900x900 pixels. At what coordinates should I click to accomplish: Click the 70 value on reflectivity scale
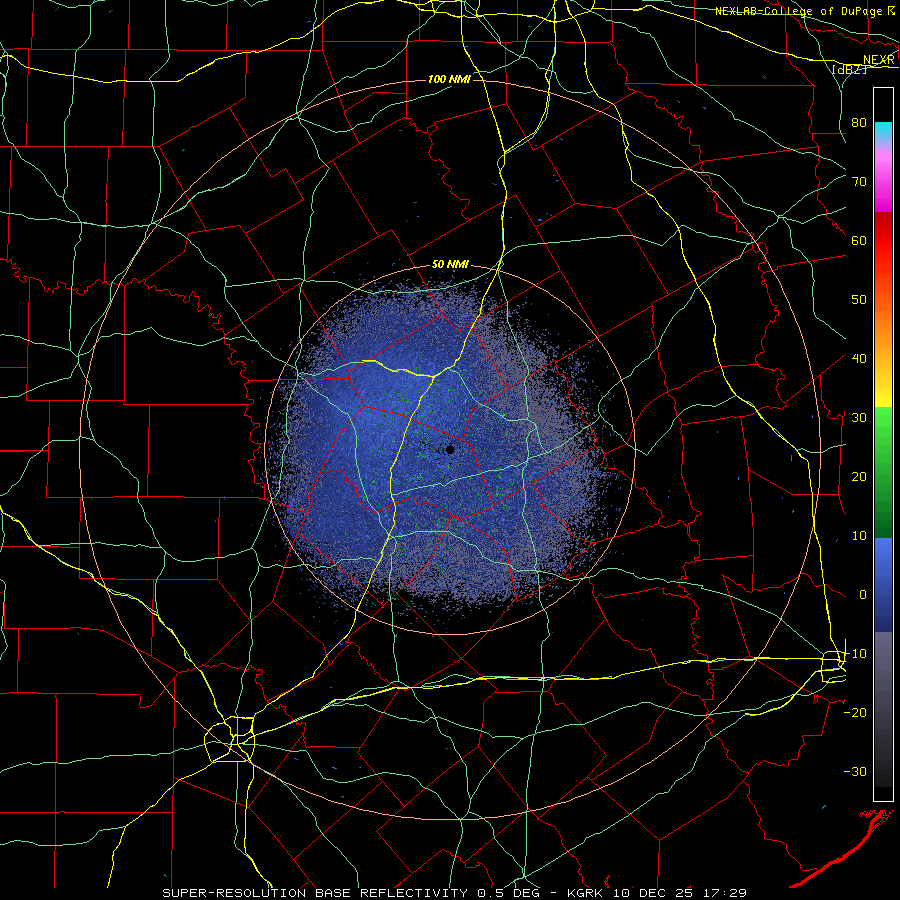point(859,182)
